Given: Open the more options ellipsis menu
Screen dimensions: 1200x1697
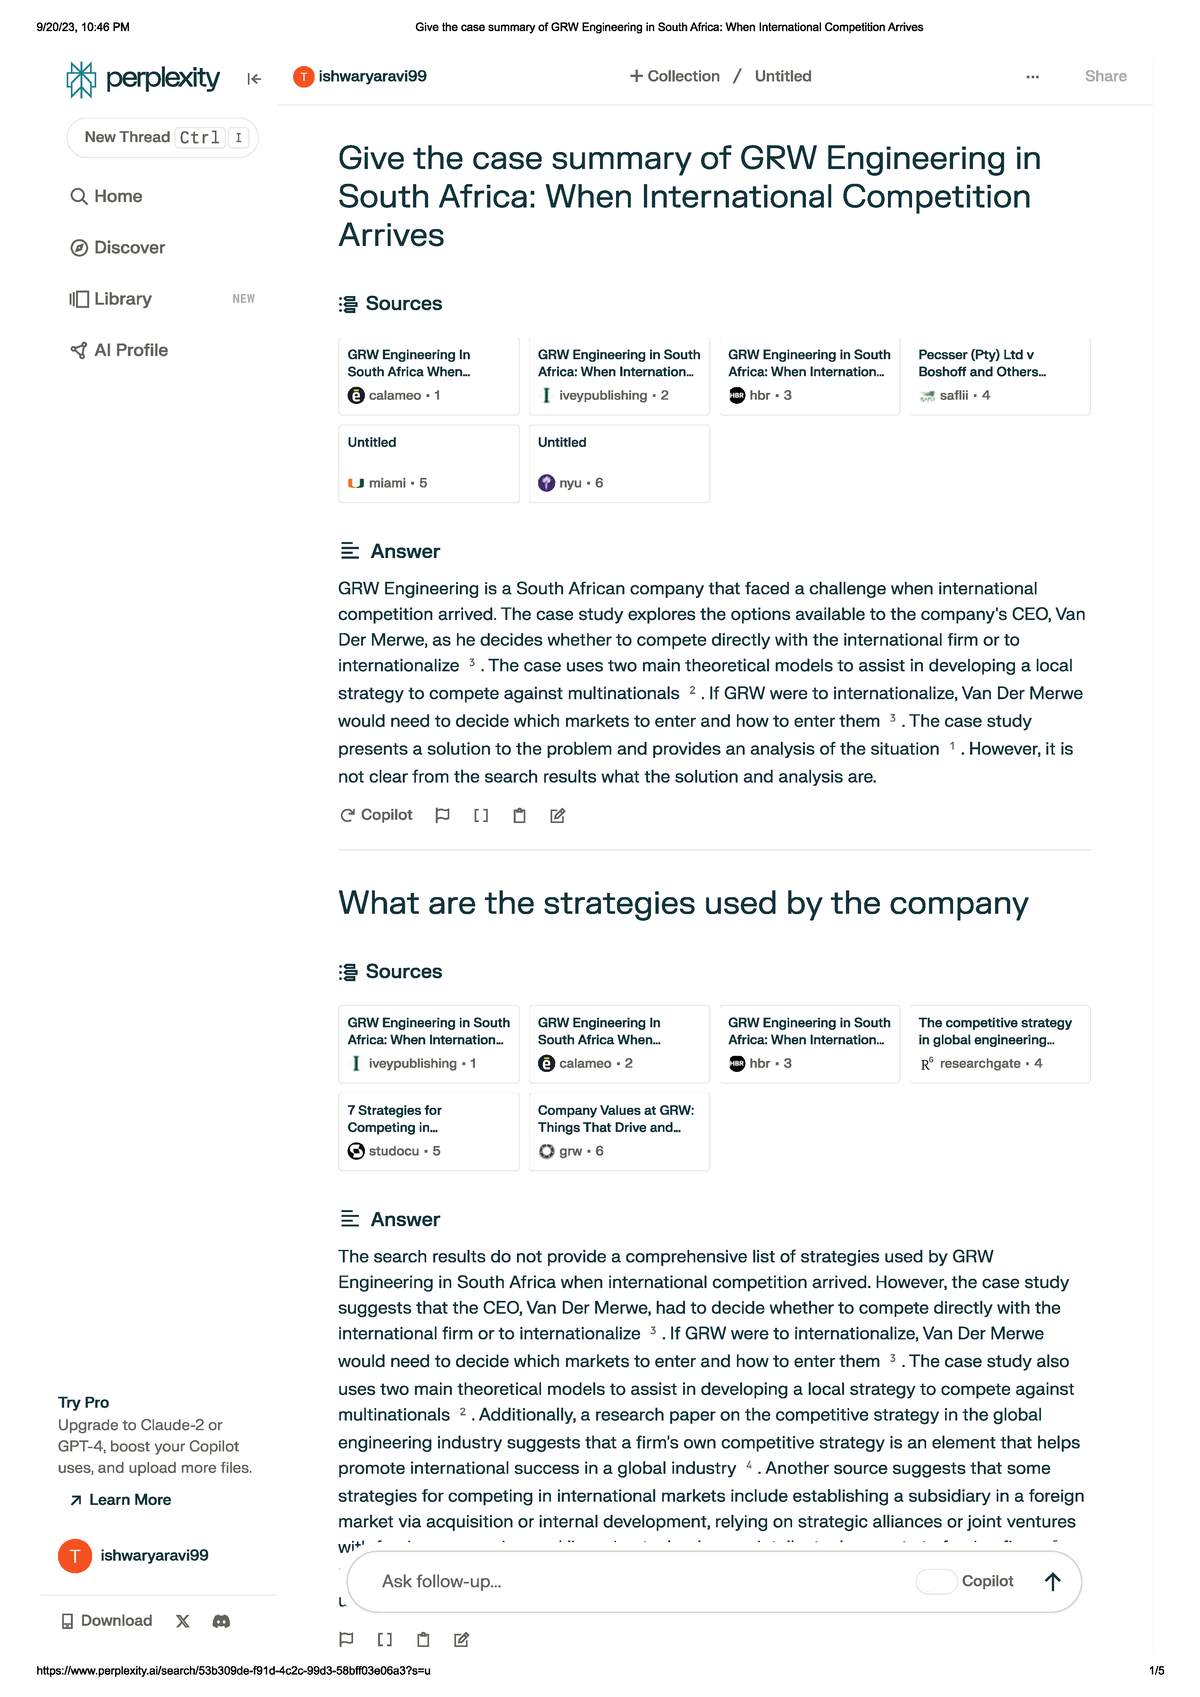Looking at the screenshot, I should (1032, 76).
